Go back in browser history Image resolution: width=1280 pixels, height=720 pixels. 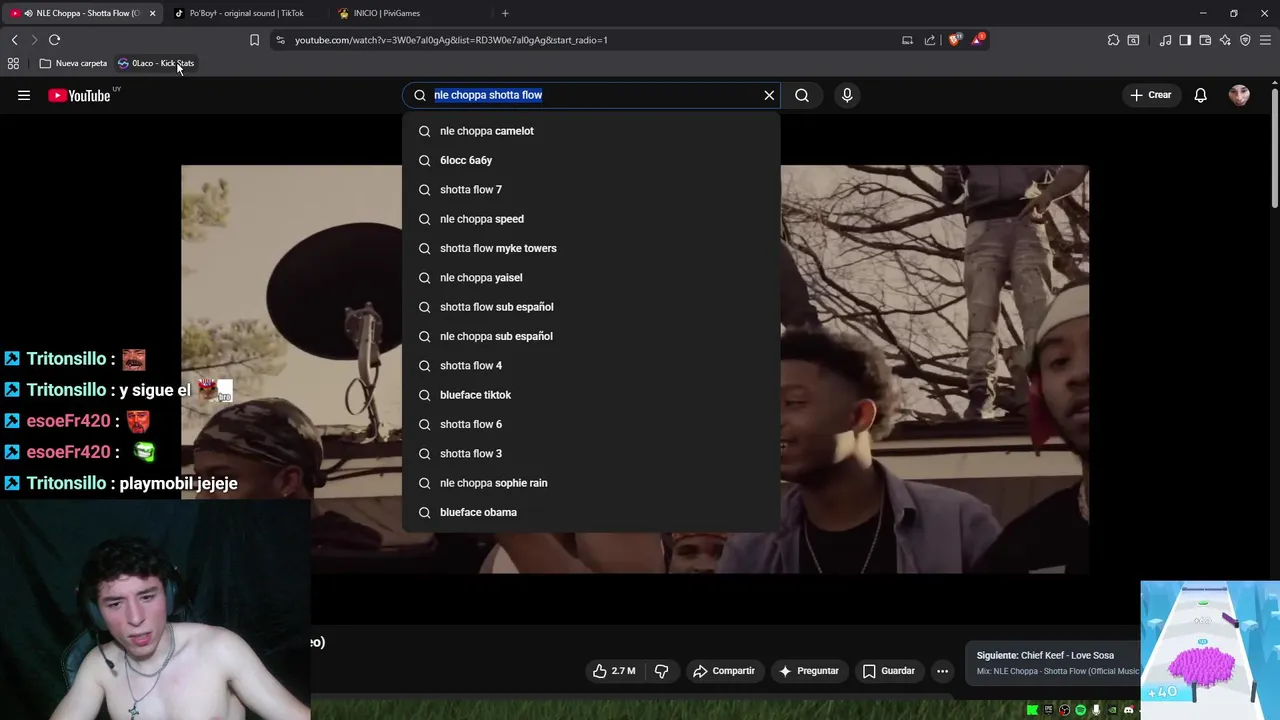[14, 40]
